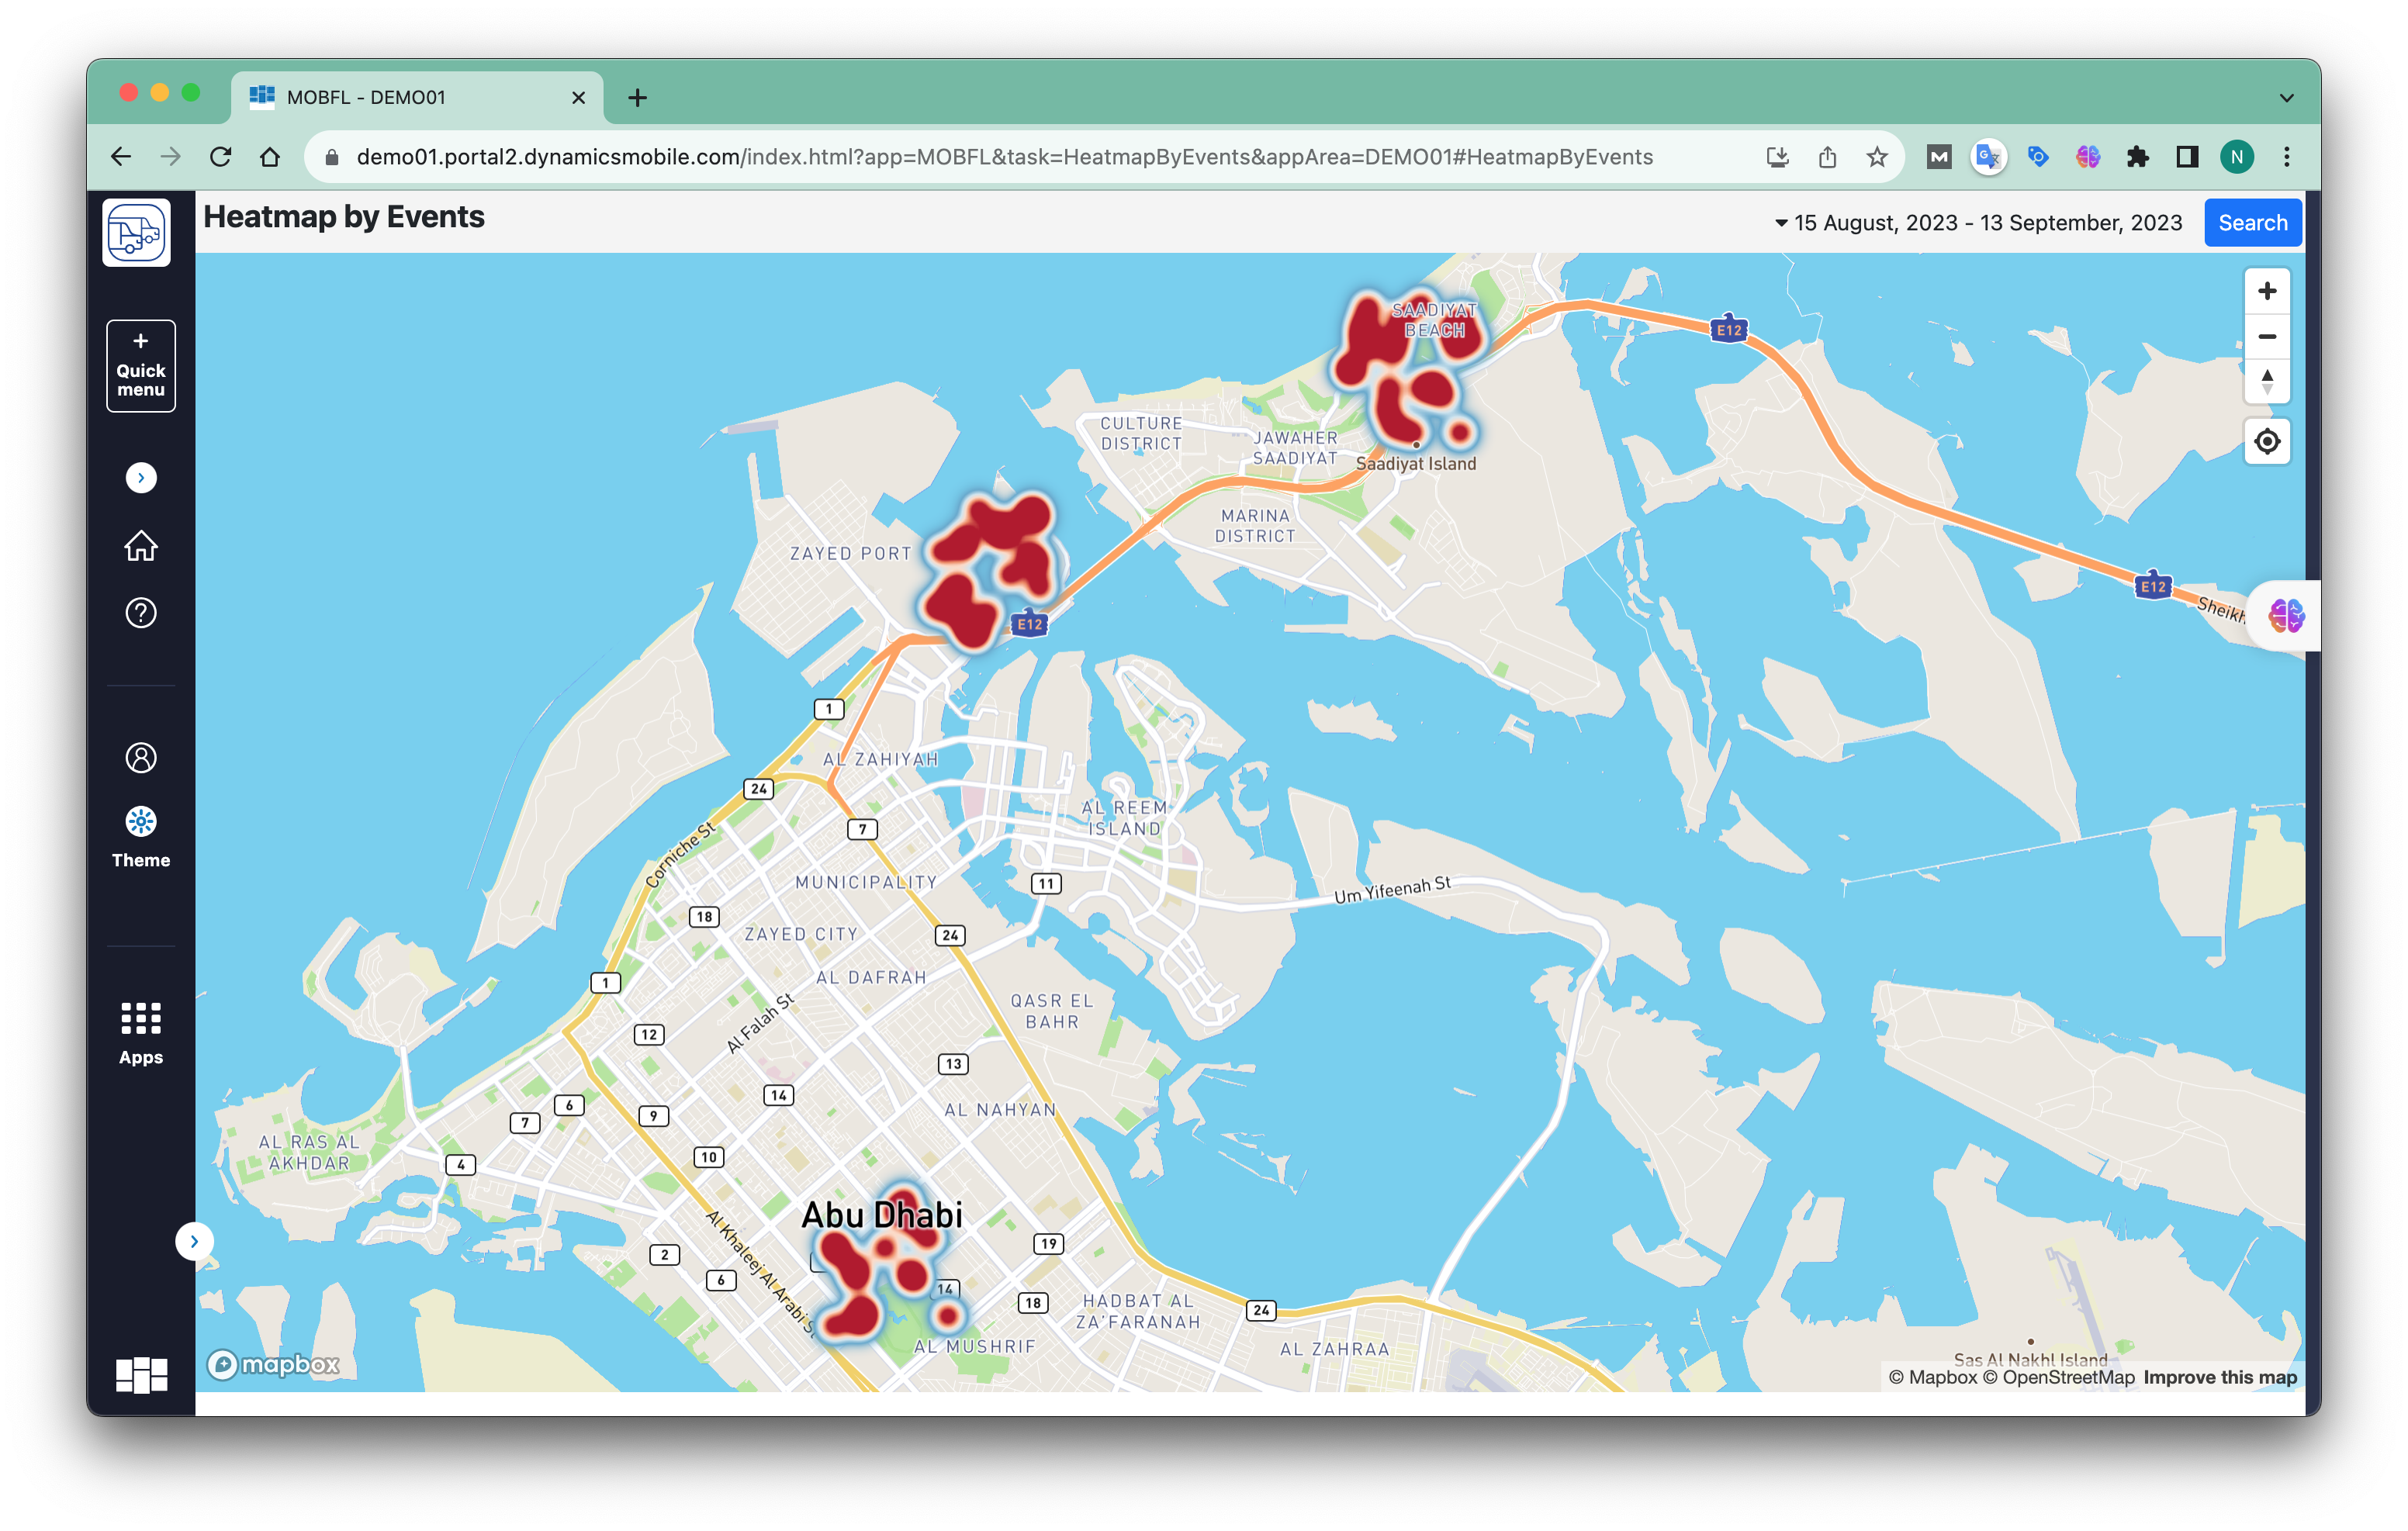Open the OpenStreetMap attribution link
Viewport: 2408px width, 1531px height.
2058,1377
